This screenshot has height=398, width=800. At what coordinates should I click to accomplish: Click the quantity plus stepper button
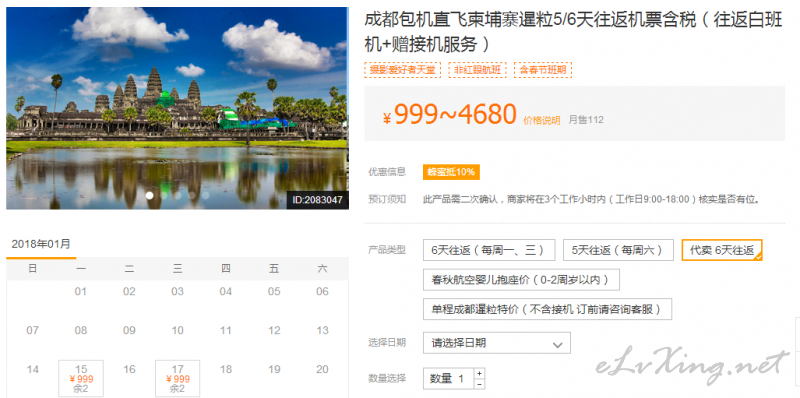pyautogui.click(x=479, y=373)
